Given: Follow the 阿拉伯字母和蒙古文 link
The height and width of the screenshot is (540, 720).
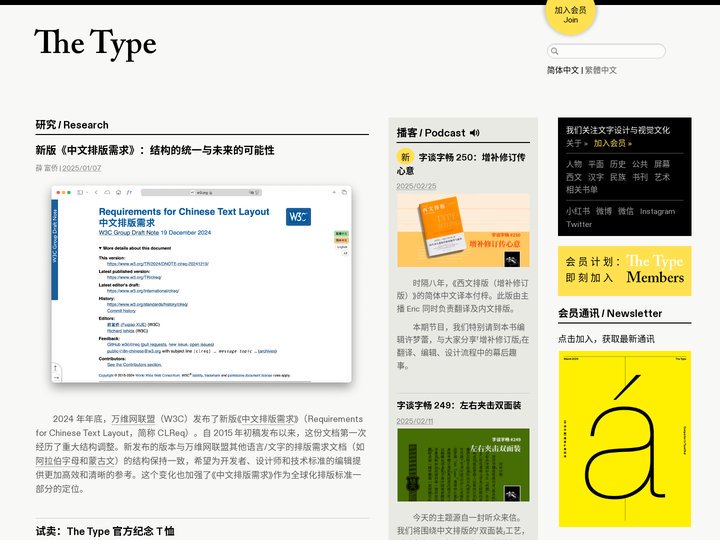Looking at the screenshot, I should pos(76,461).
